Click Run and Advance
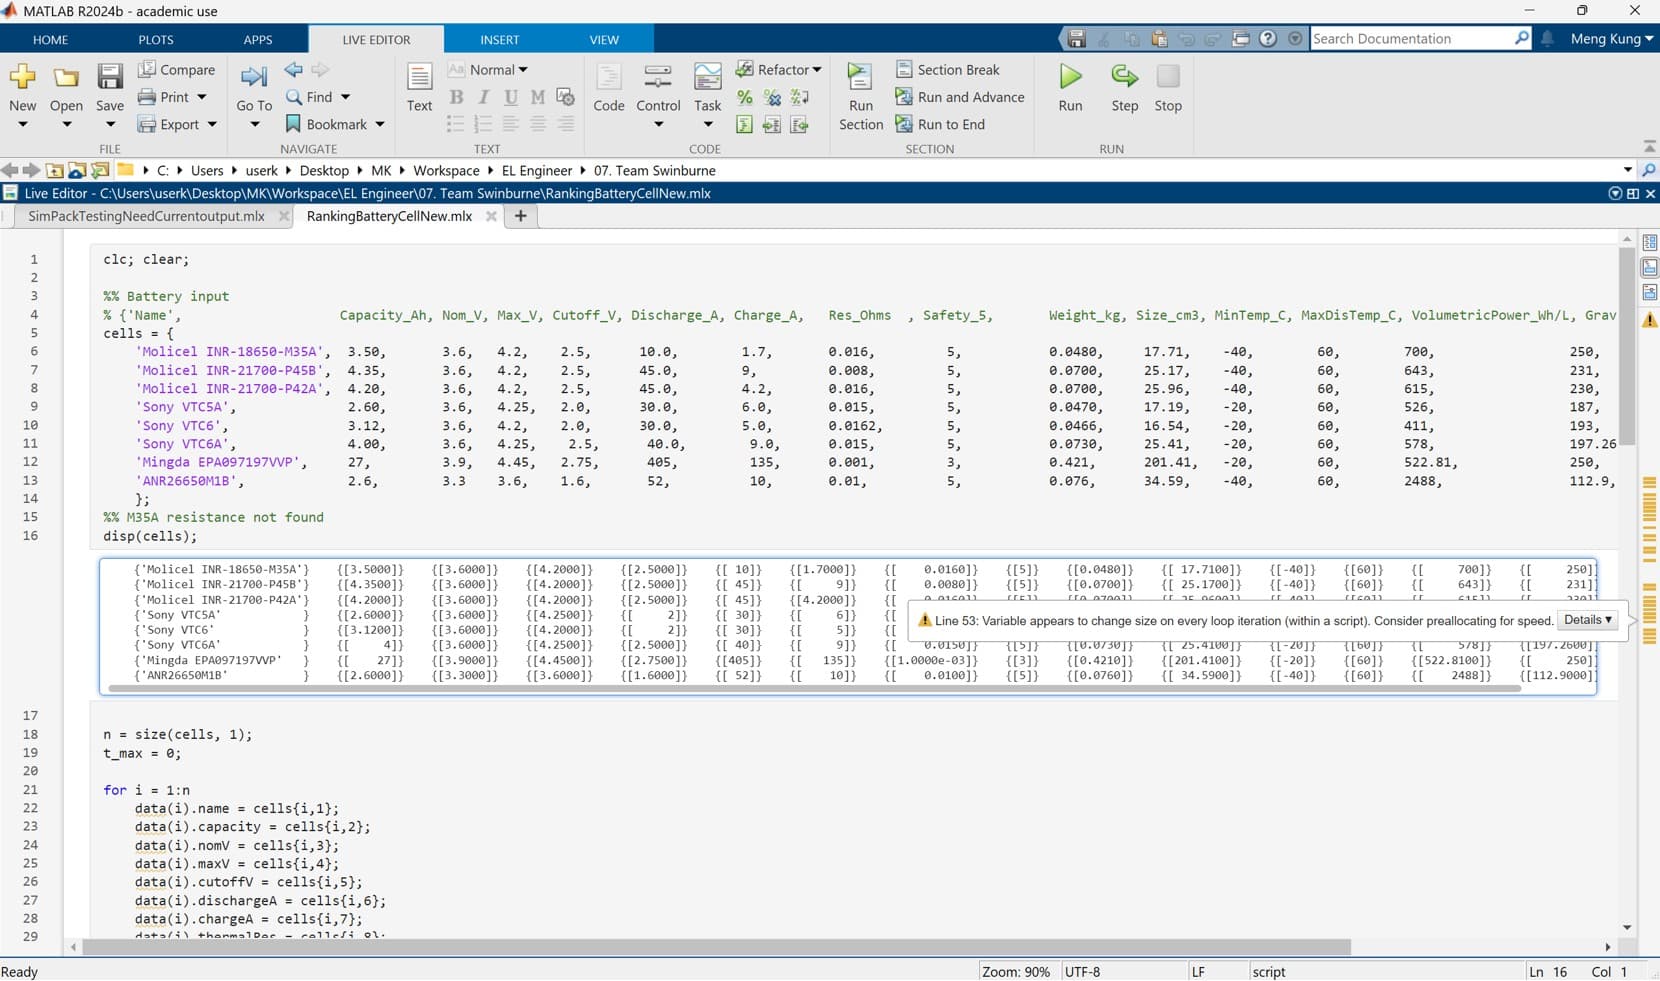The image size is (1660, 981). point(960,97)
